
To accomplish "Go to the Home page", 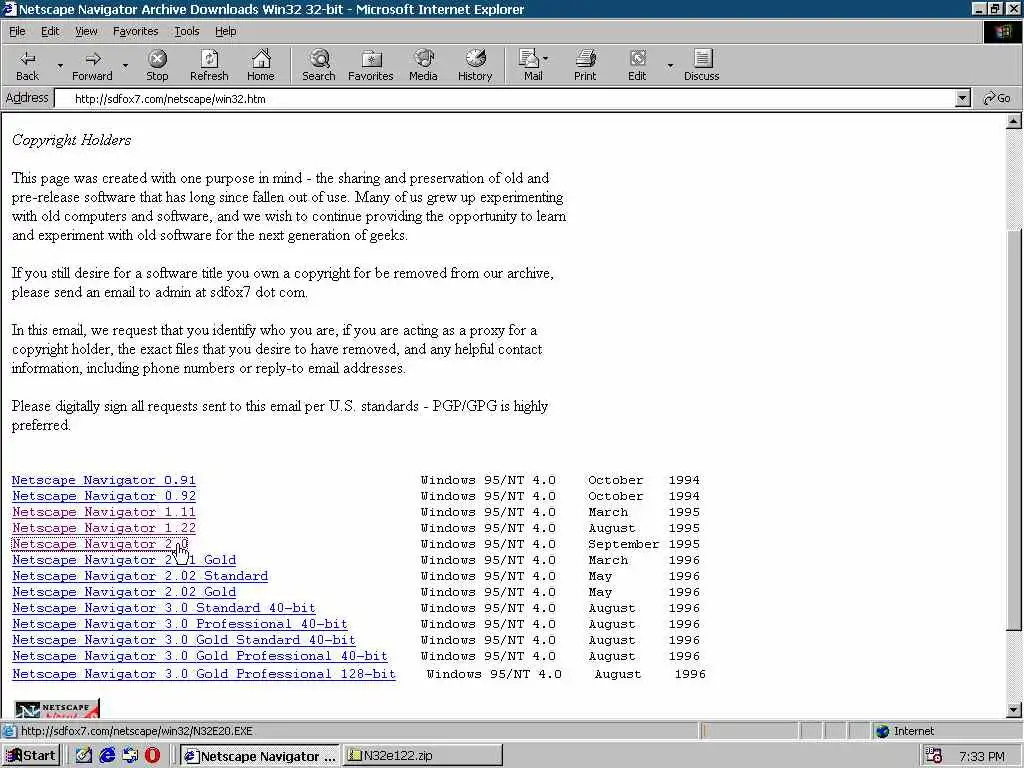I will point(261,65).
